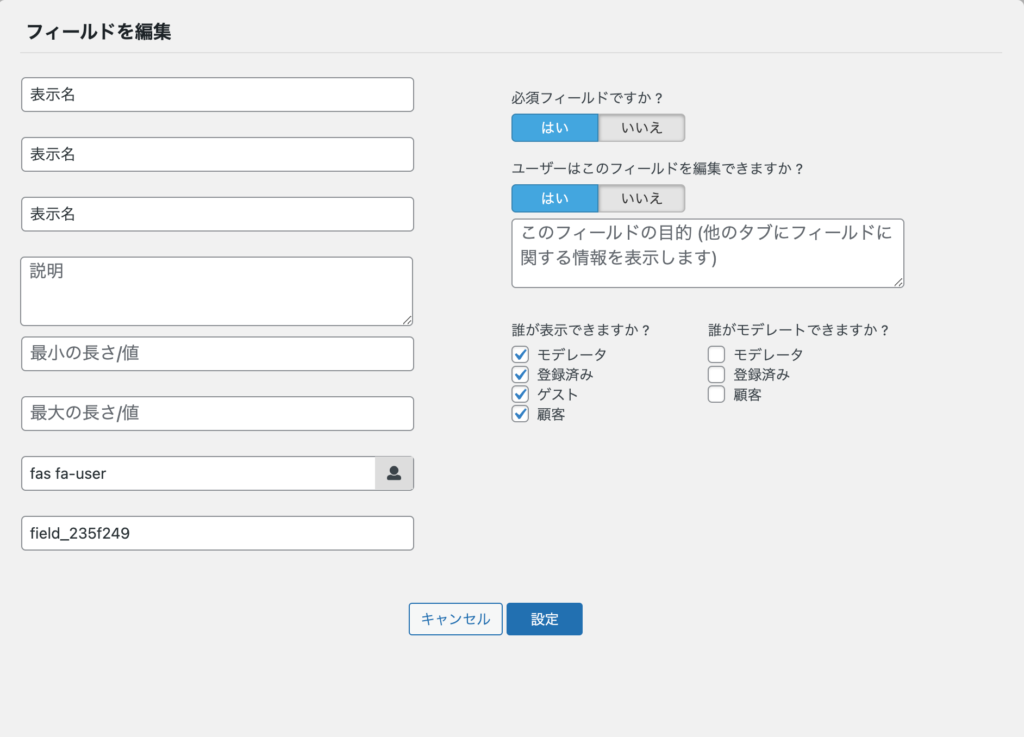This screenshot has height=737, width=1024.
Task: Select いいえ for 必須フィールドですか
Action: click(641, 128)
